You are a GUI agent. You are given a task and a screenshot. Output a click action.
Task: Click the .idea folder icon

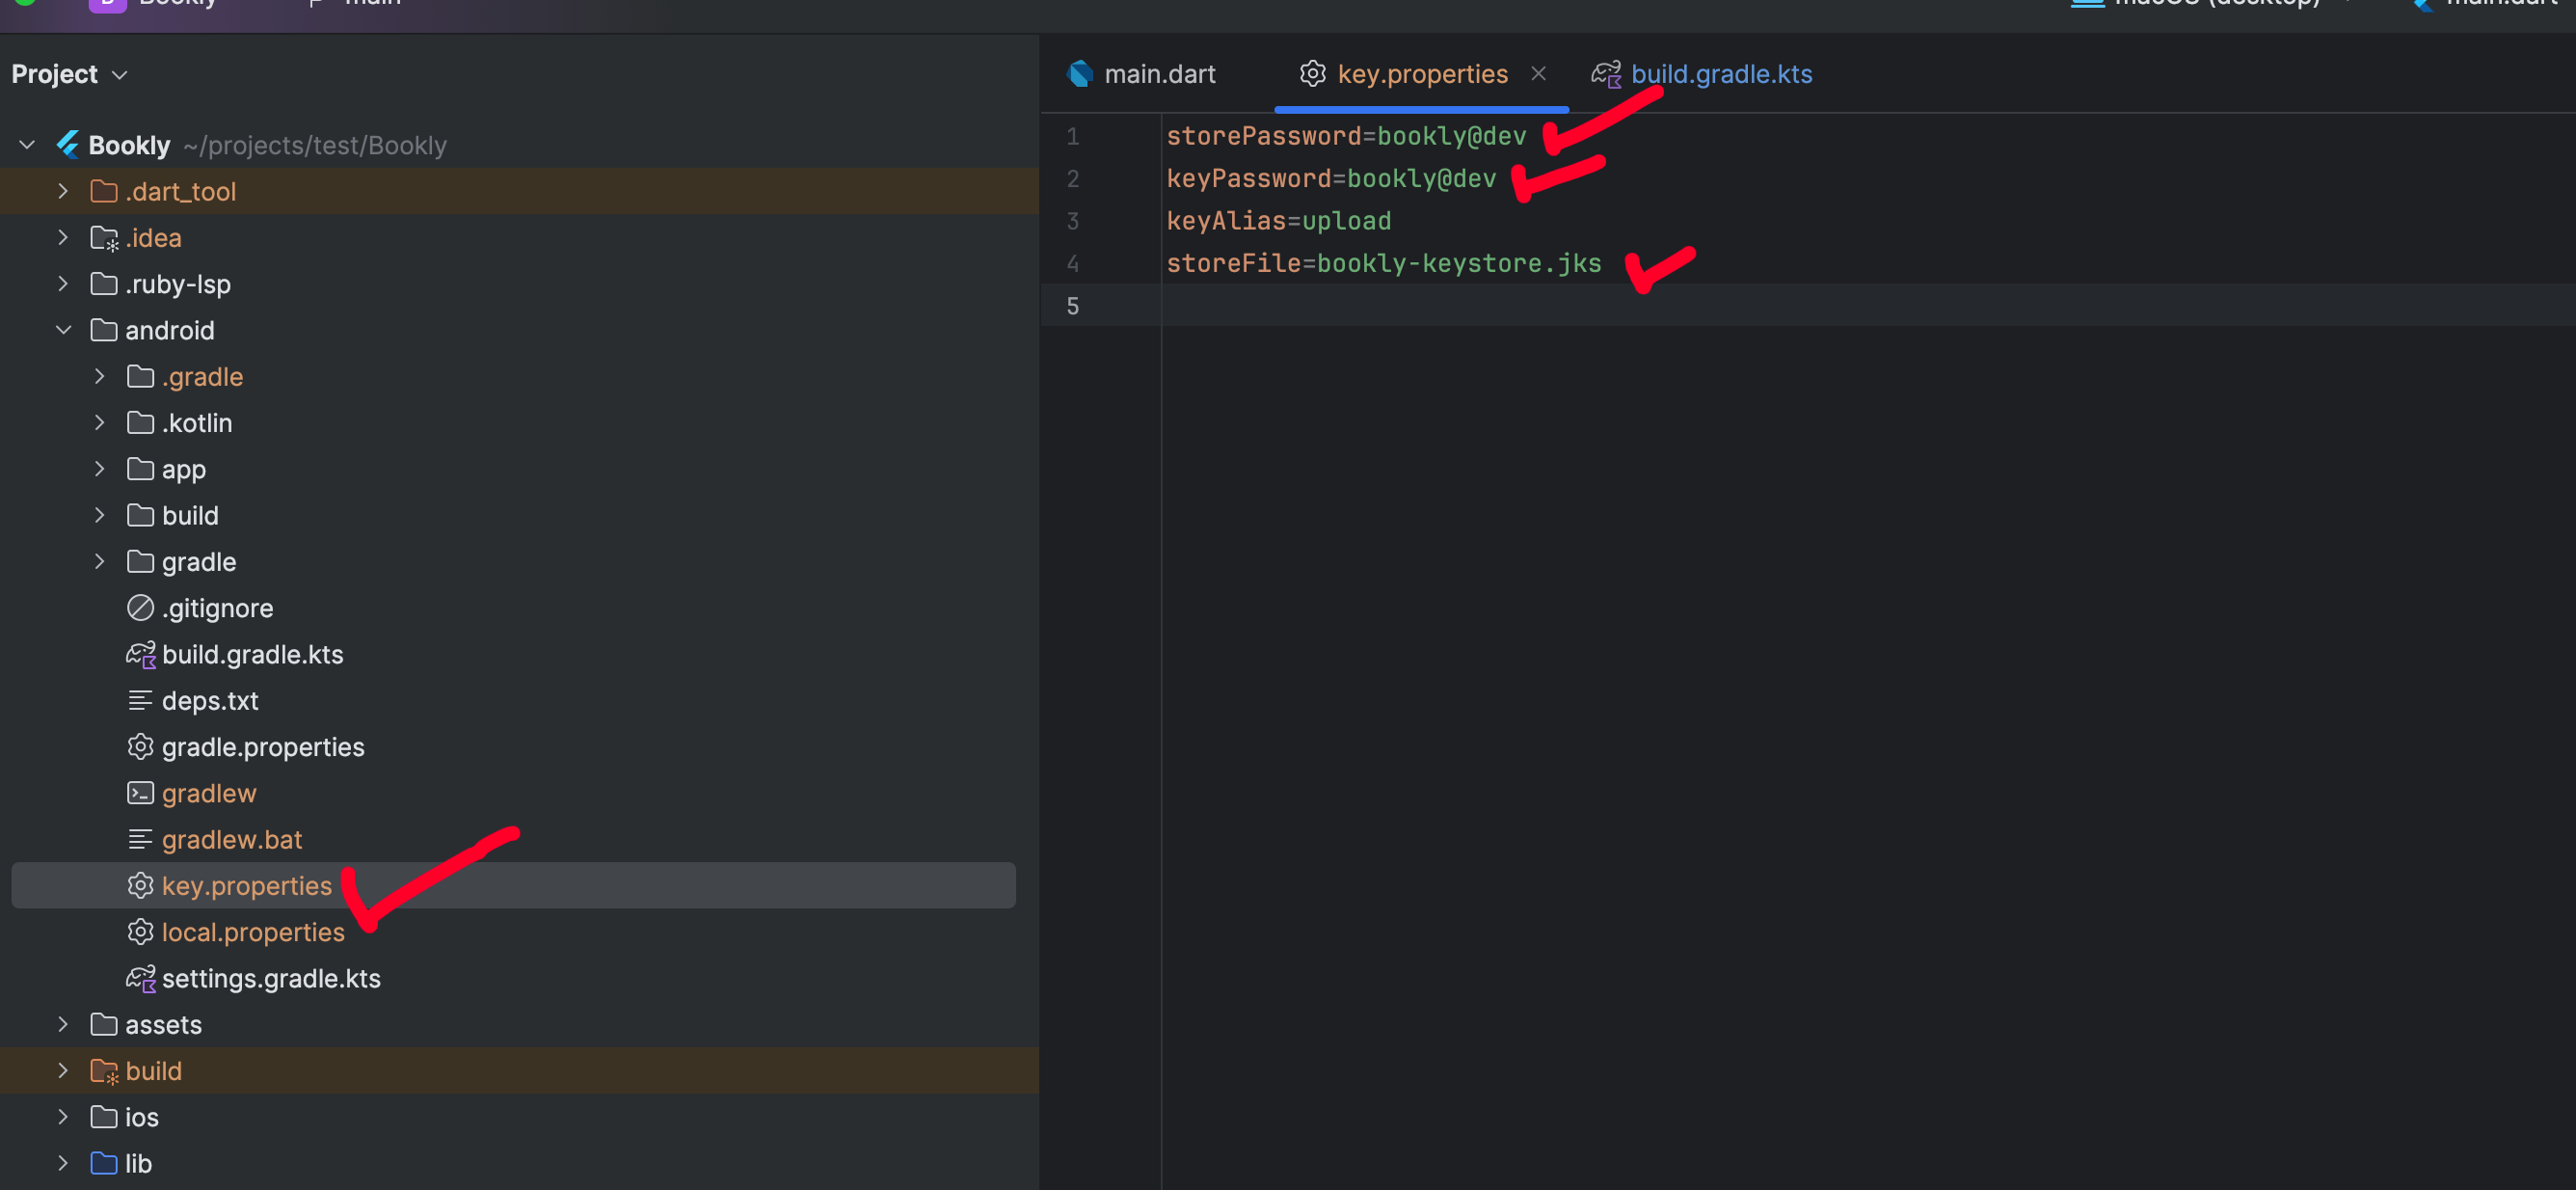pos(105,238)
